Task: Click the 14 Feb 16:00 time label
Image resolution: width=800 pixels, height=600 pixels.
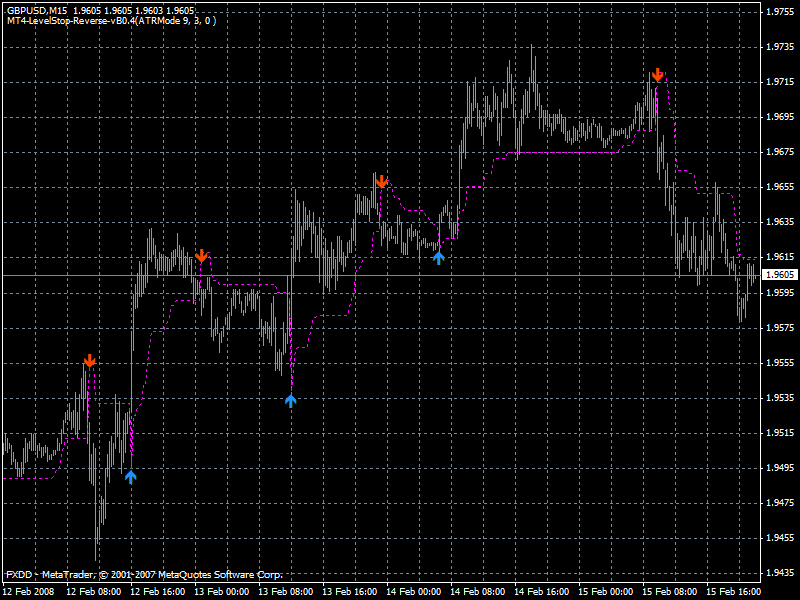Action: pyautogui.click(x=541, y=592)
